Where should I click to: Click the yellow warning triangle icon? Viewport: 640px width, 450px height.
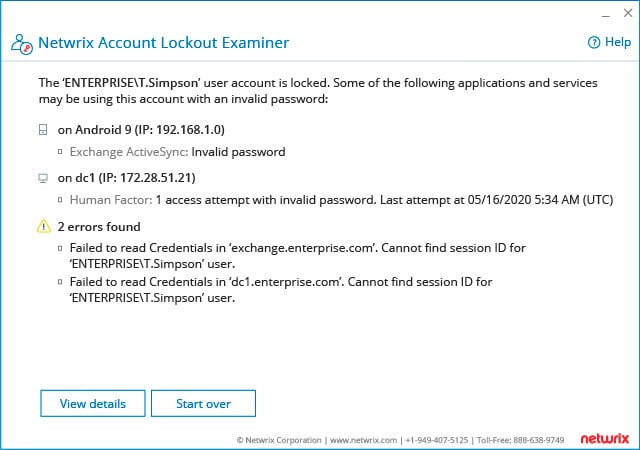[44, 226]
